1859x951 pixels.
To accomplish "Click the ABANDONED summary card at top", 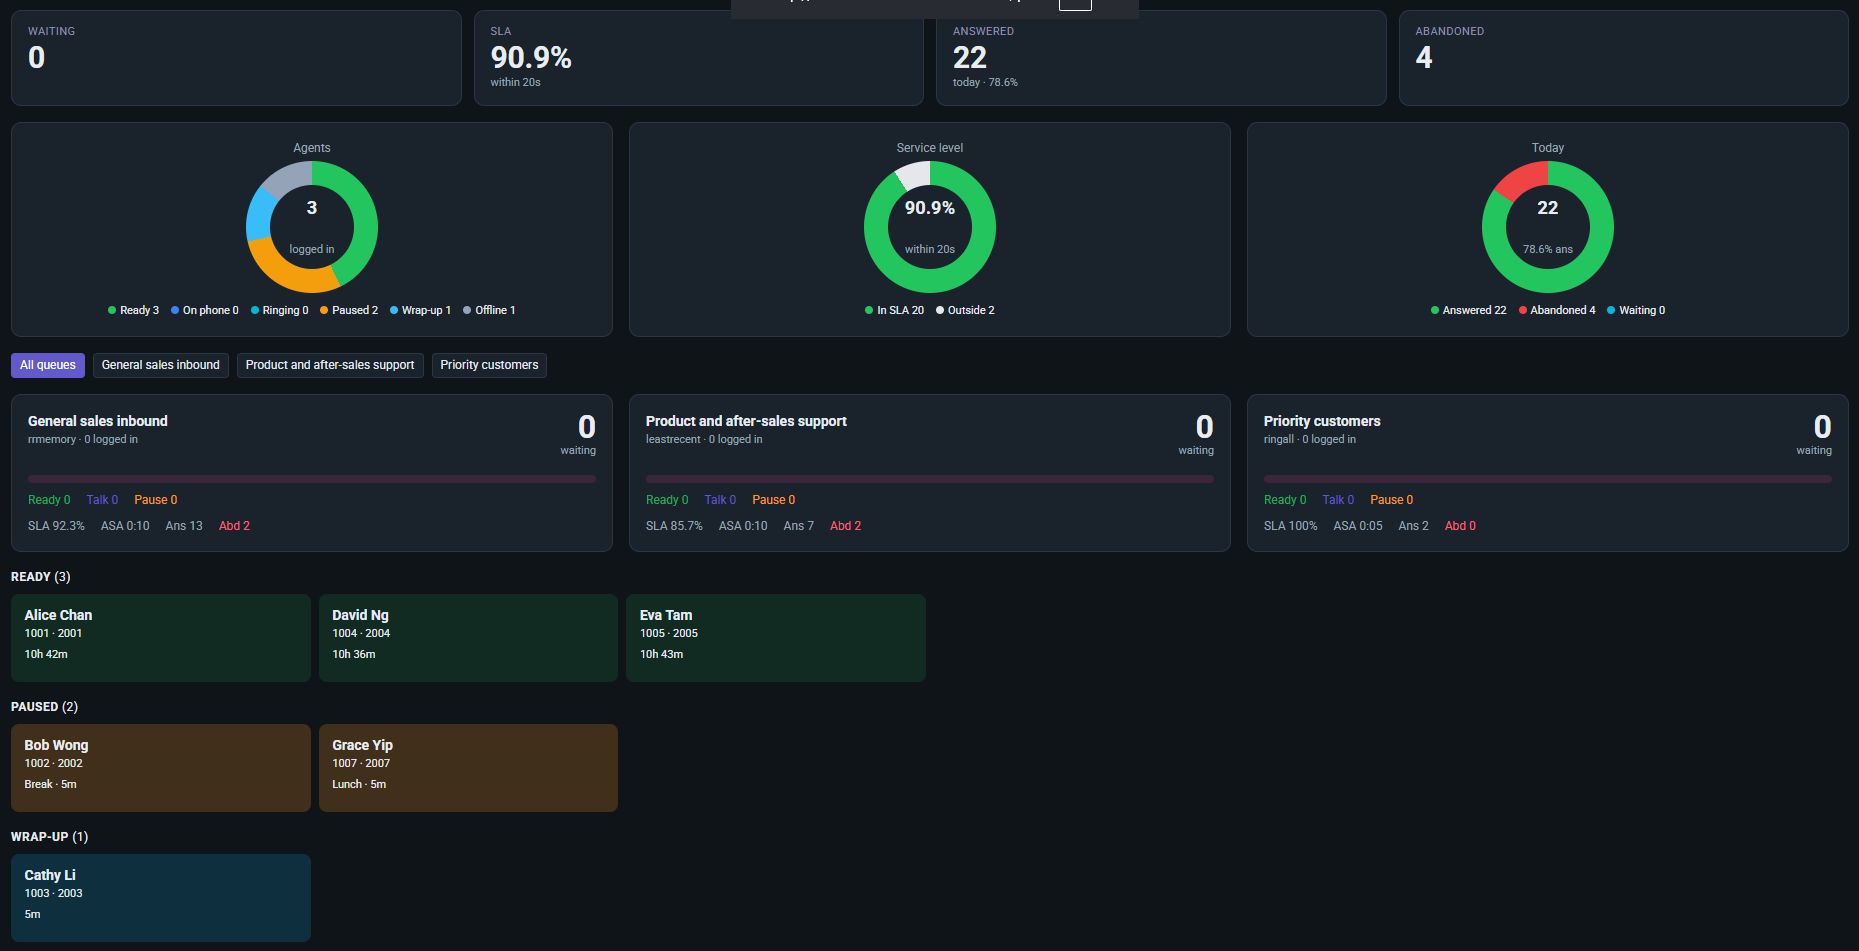I will pos(1623,58).
